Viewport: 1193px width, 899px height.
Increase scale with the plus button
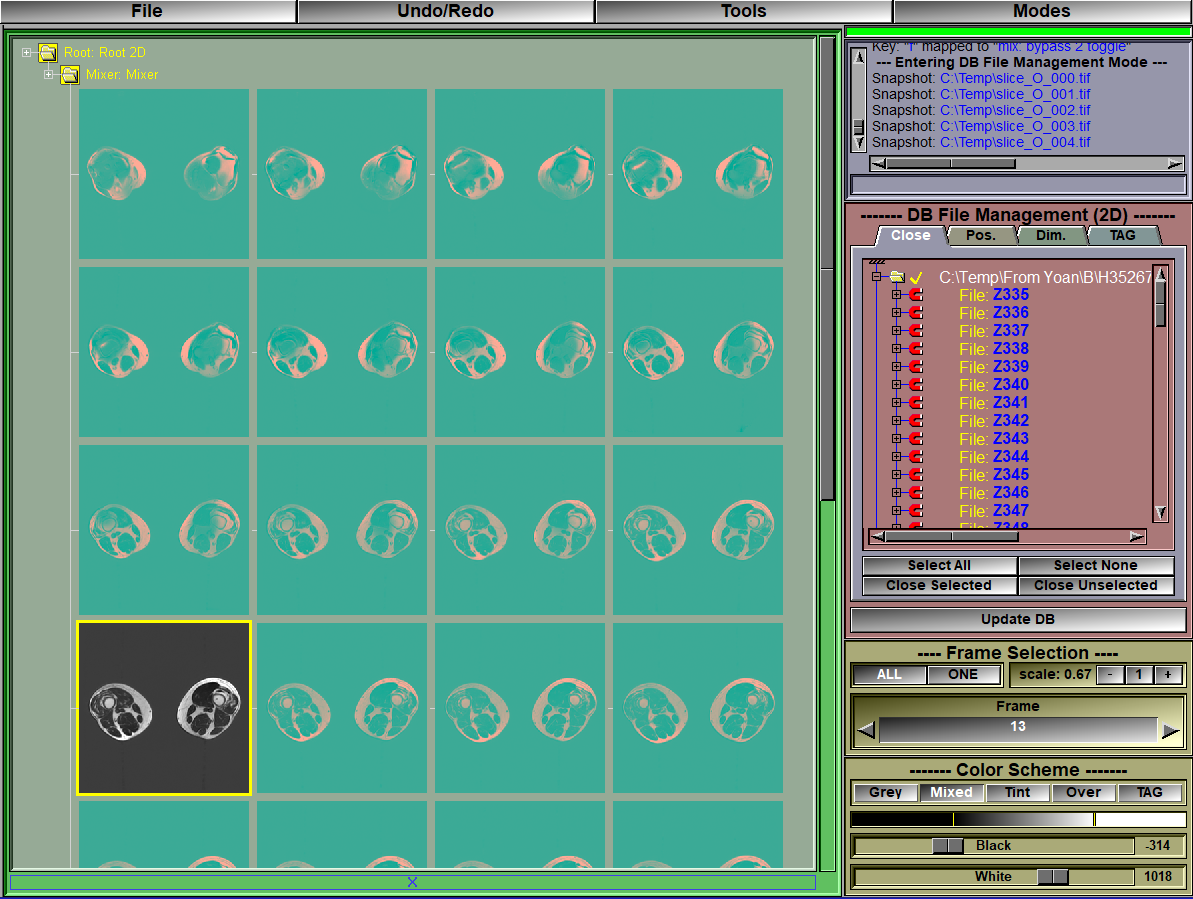coord(1168,675)
